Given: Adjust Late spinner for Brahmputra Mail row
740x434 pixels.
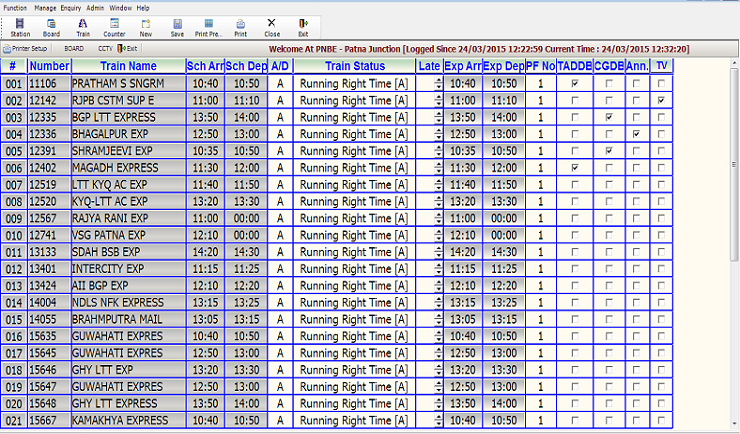Looking at the screenshot, I should click(438, 319).
